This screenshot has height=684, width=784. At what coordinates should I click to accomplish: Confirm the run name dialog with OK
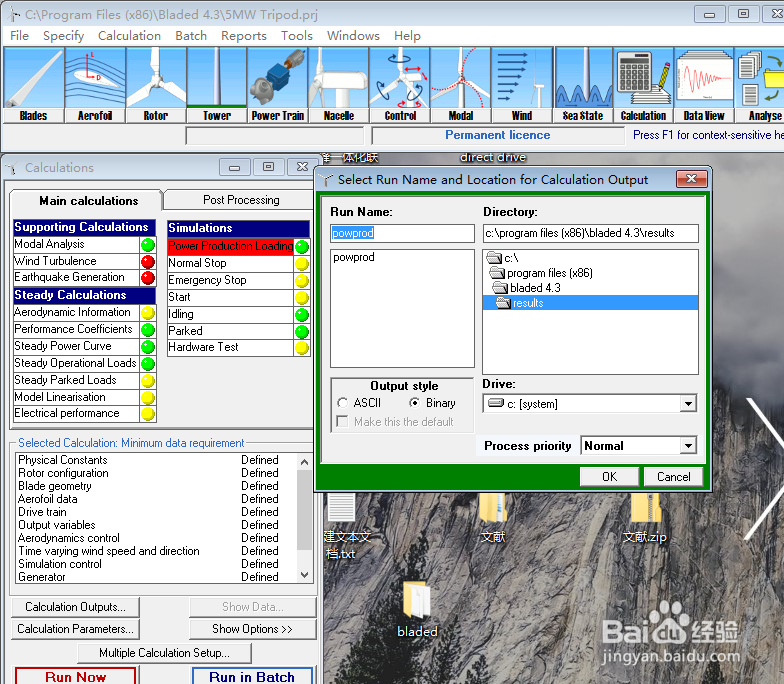[x=610, y=477]
